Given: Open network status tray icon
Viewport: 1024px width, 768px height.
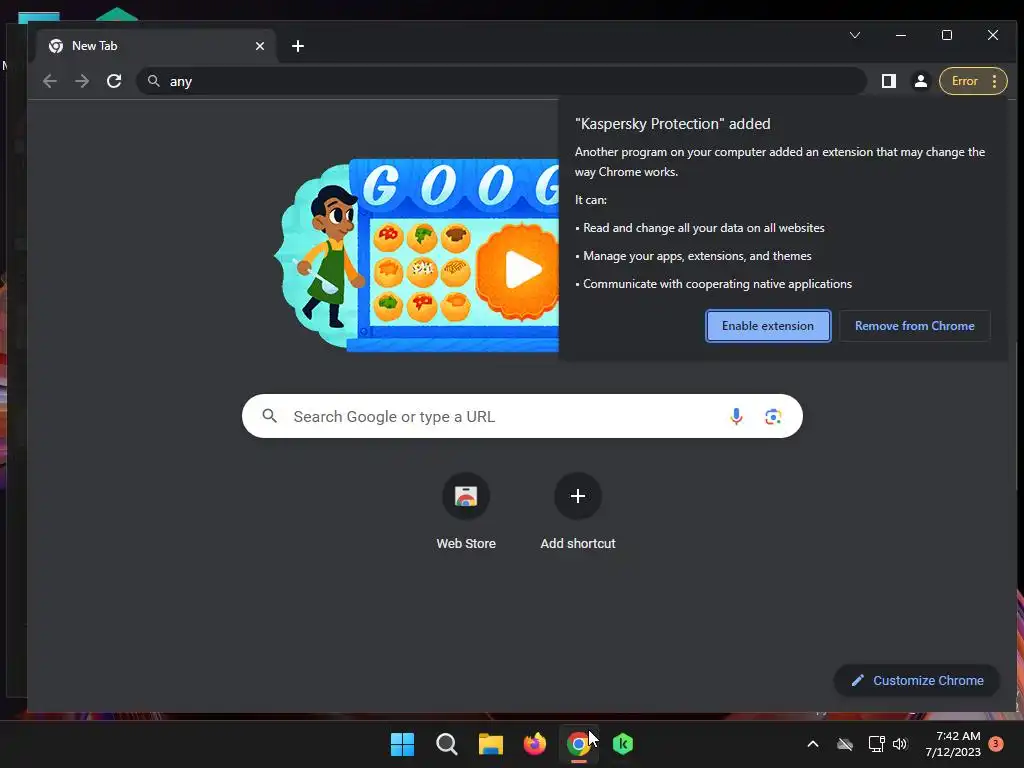Looking at the screenshot, I should coord(876,744).
